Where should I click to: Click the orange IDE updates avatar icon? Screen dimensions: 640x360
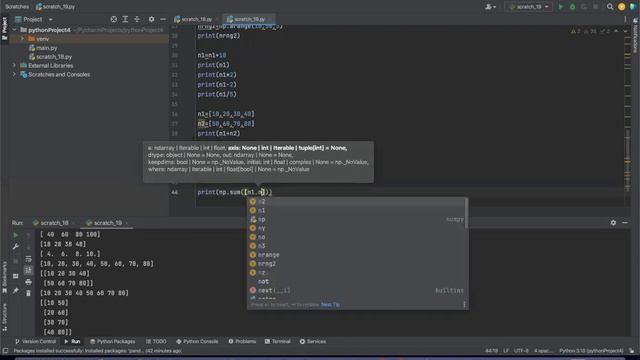click(x=622, y=7)
